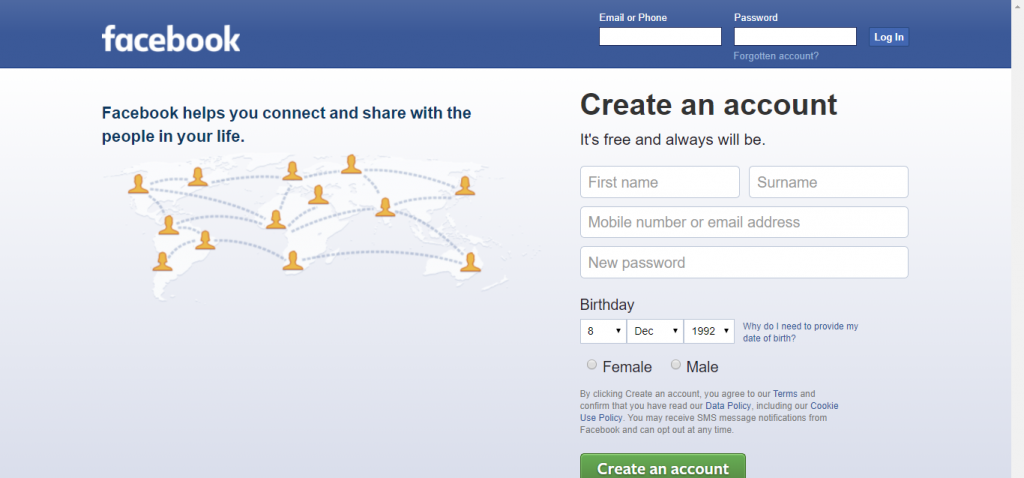Focus the header Password login field
The width and height of the screenshot is (1024, 478).
[x=795, y=37]
